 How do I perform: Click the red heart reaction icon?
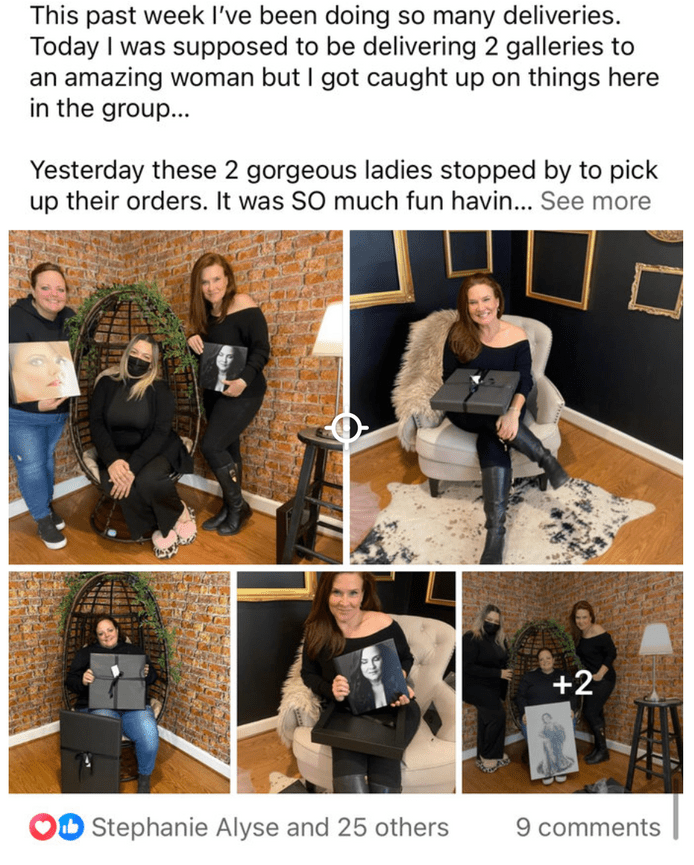pyautogui.click(x=42, y=827)
